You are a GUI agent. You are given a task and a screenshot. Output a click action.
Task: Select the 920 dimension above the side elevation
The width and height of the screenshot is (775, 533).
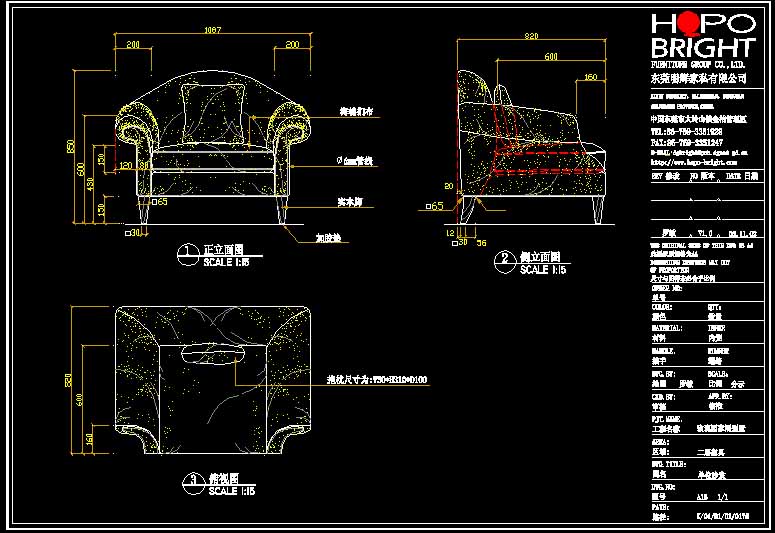(x=531, y=36)
